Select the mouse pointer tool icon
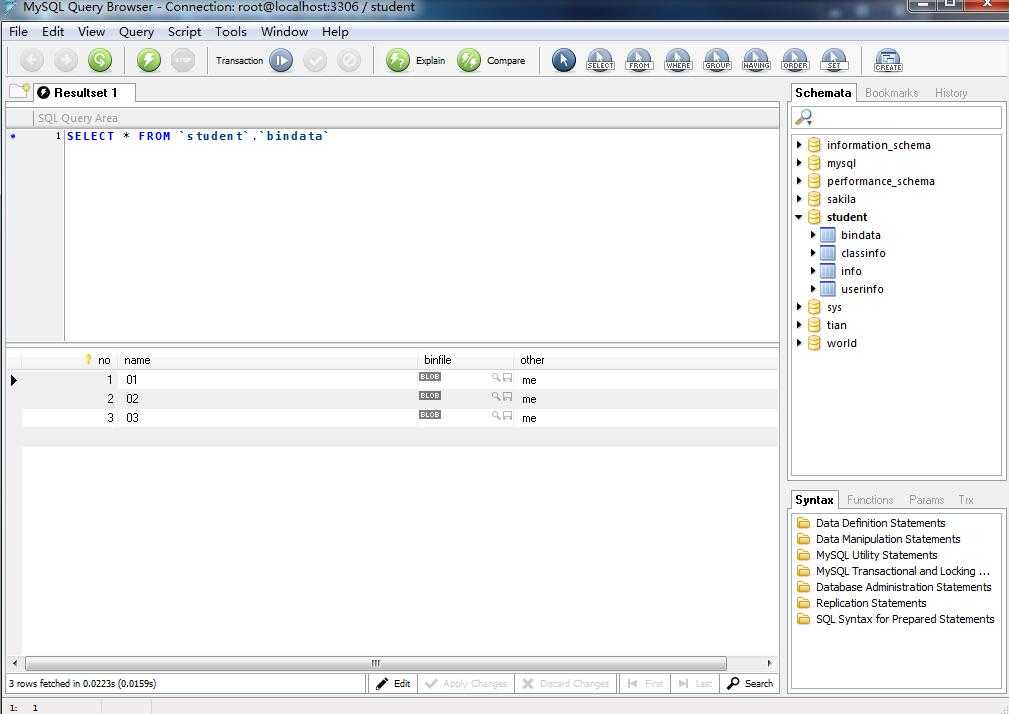This screenshot has width=1009, height=714. 564,60
